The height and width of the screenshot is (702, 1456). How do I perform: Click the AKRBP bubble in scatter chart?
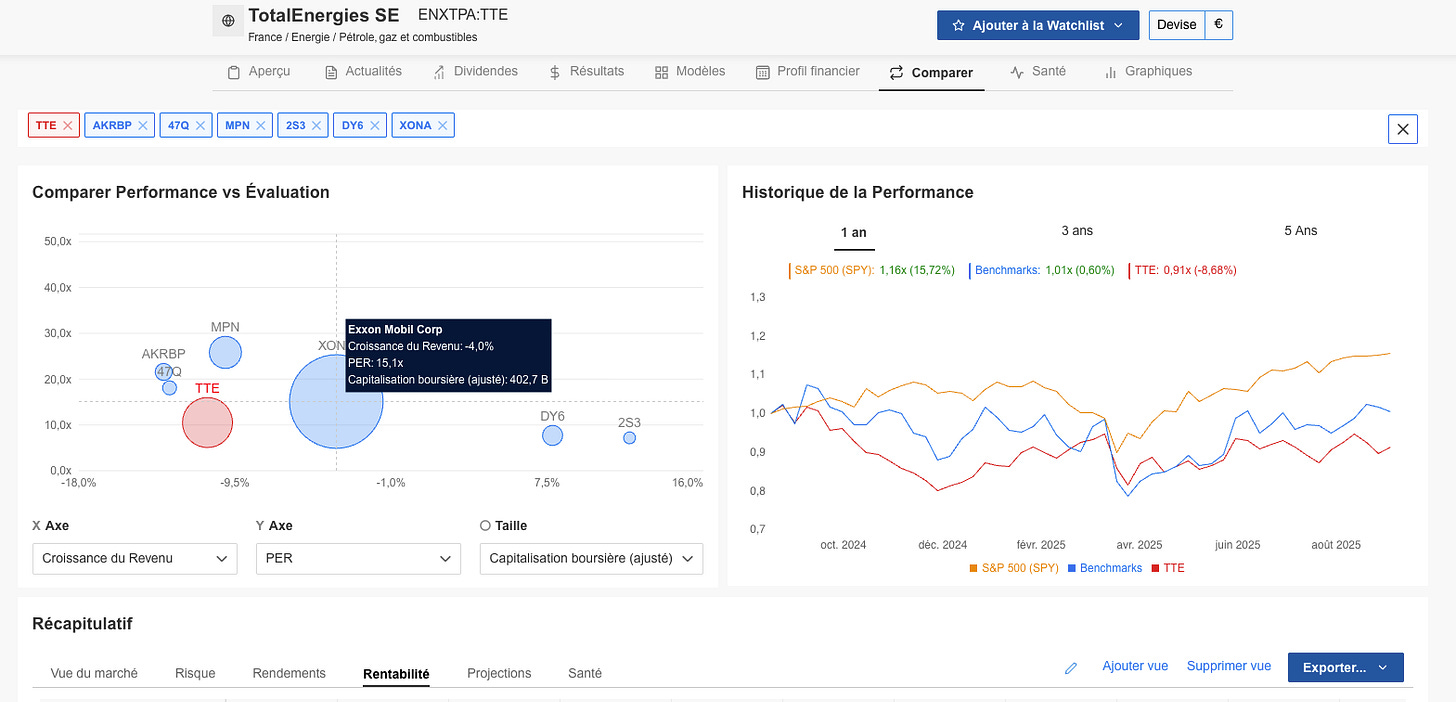point(163,372)
